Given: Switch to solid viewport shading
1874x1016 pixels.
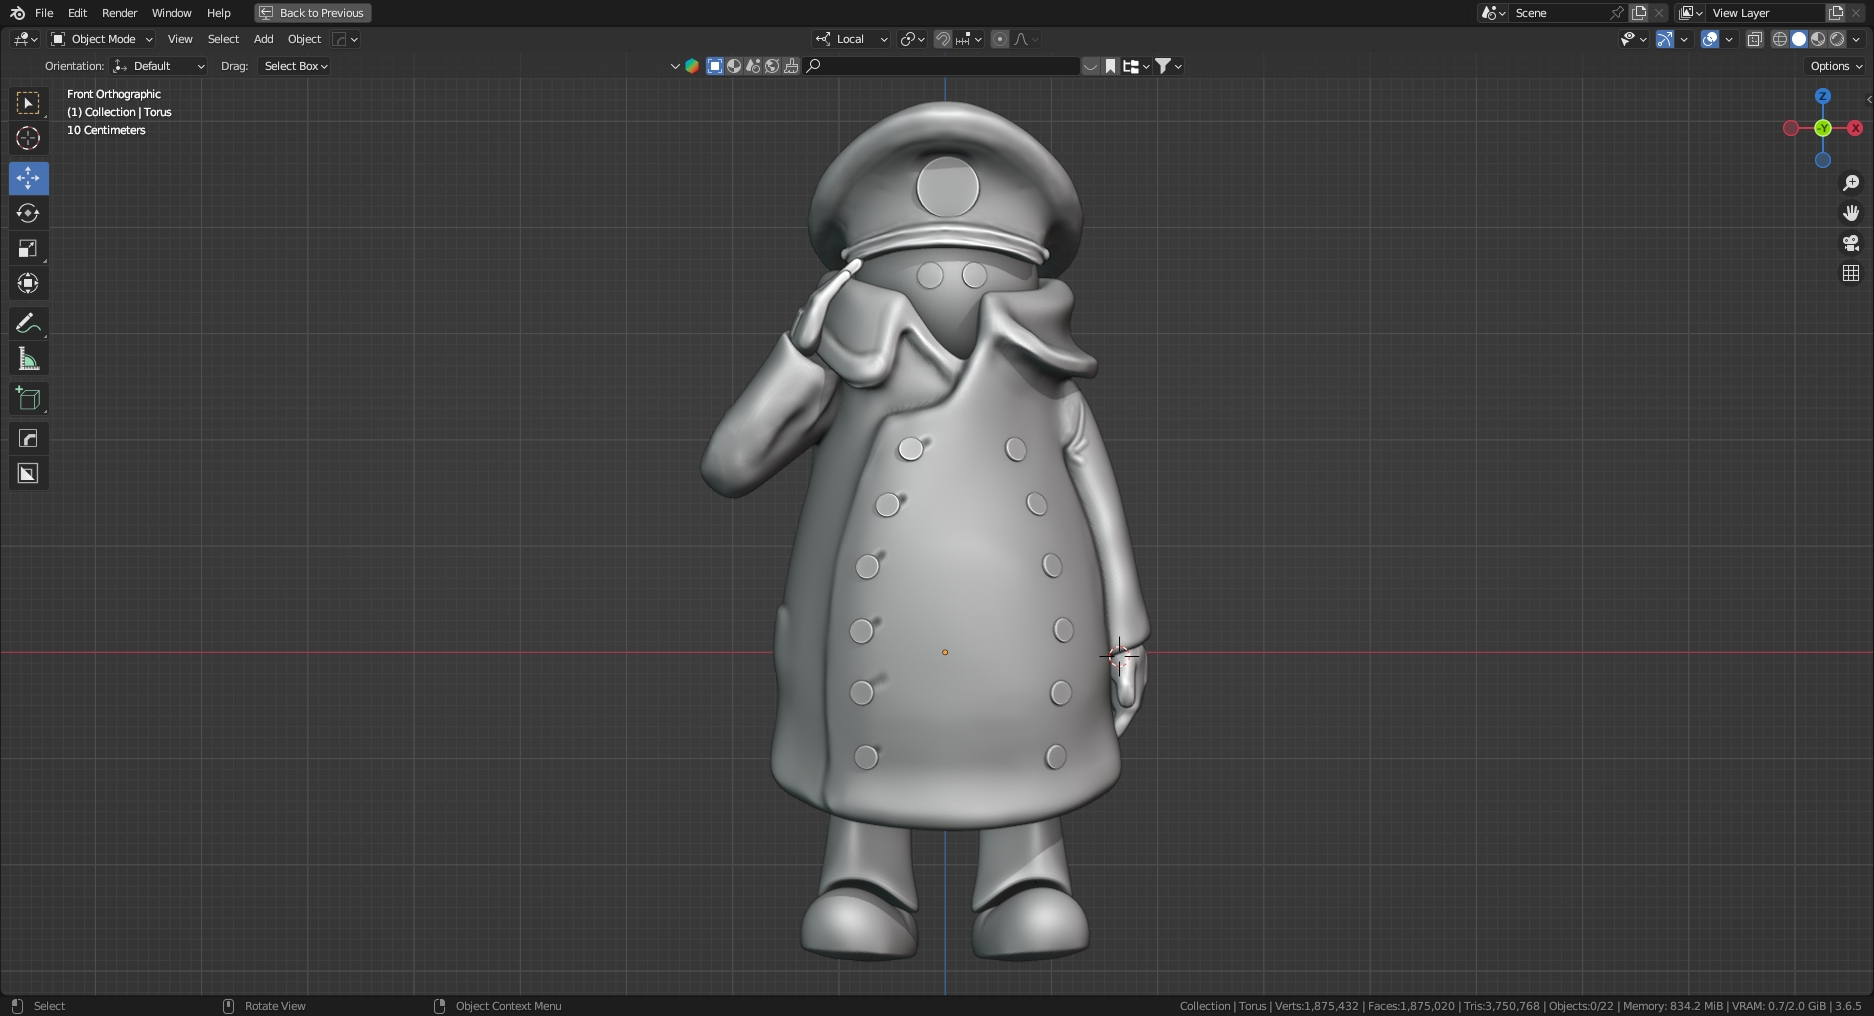Looking at the screenshot, I should [x=1799, y=39].
